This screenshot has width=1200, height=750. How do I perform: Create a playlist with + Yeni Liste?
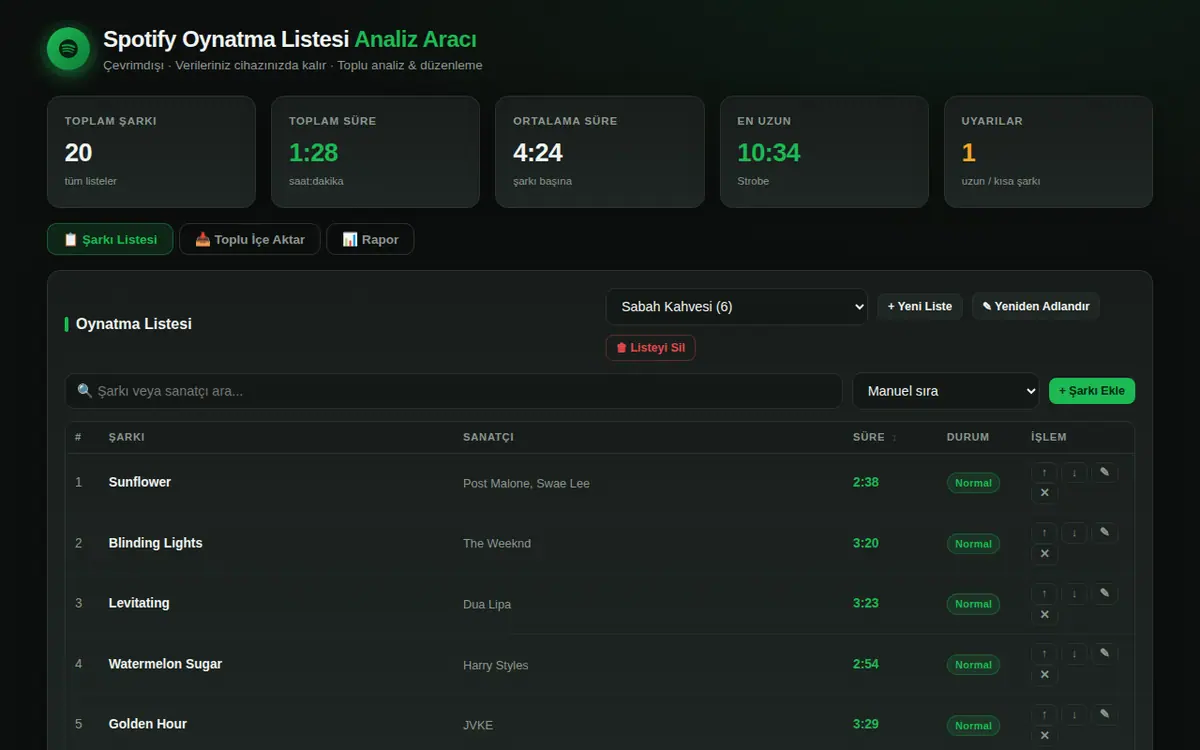pos(920,306)
